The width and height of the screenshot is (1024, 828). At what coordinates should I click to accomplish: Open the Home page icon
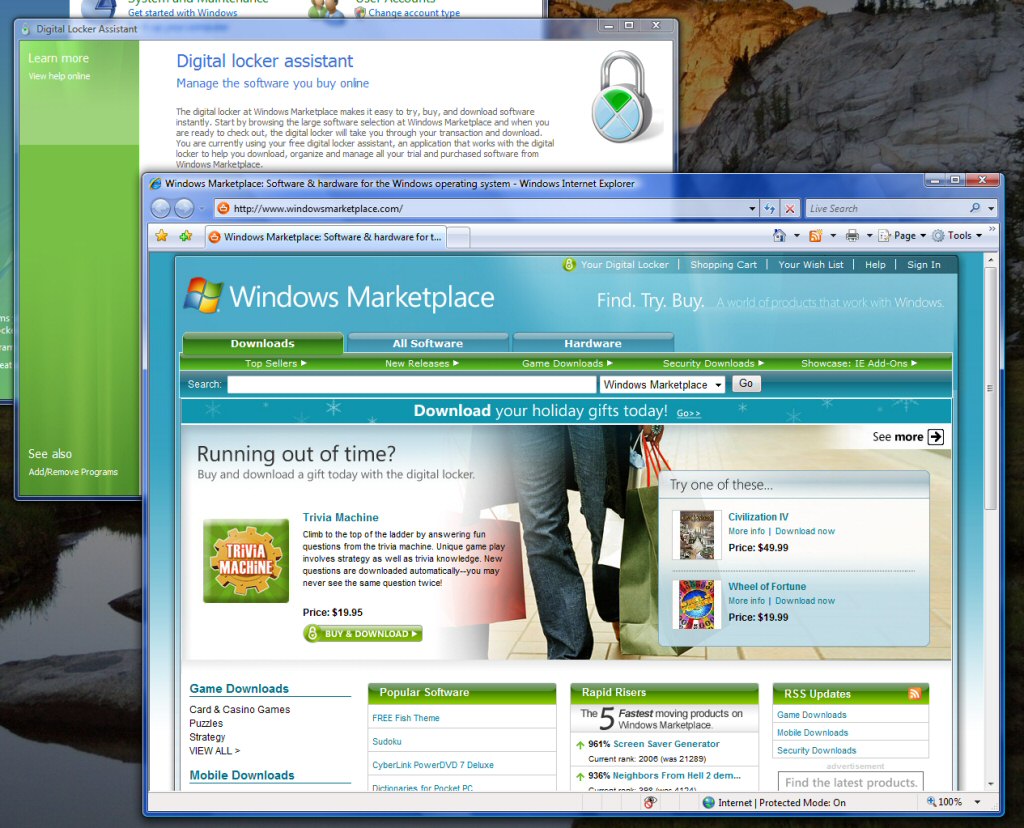click(779, 236)
